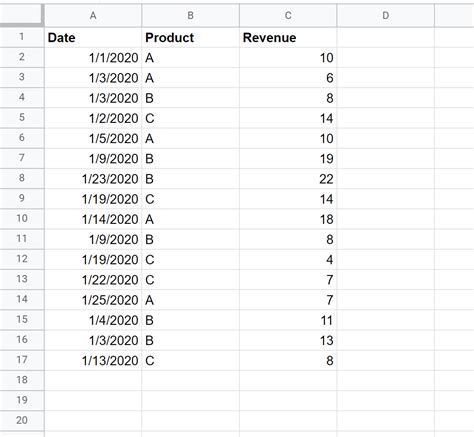Select row 20 header
This screenshot has height=437, width=474.
tap(22, 421)
